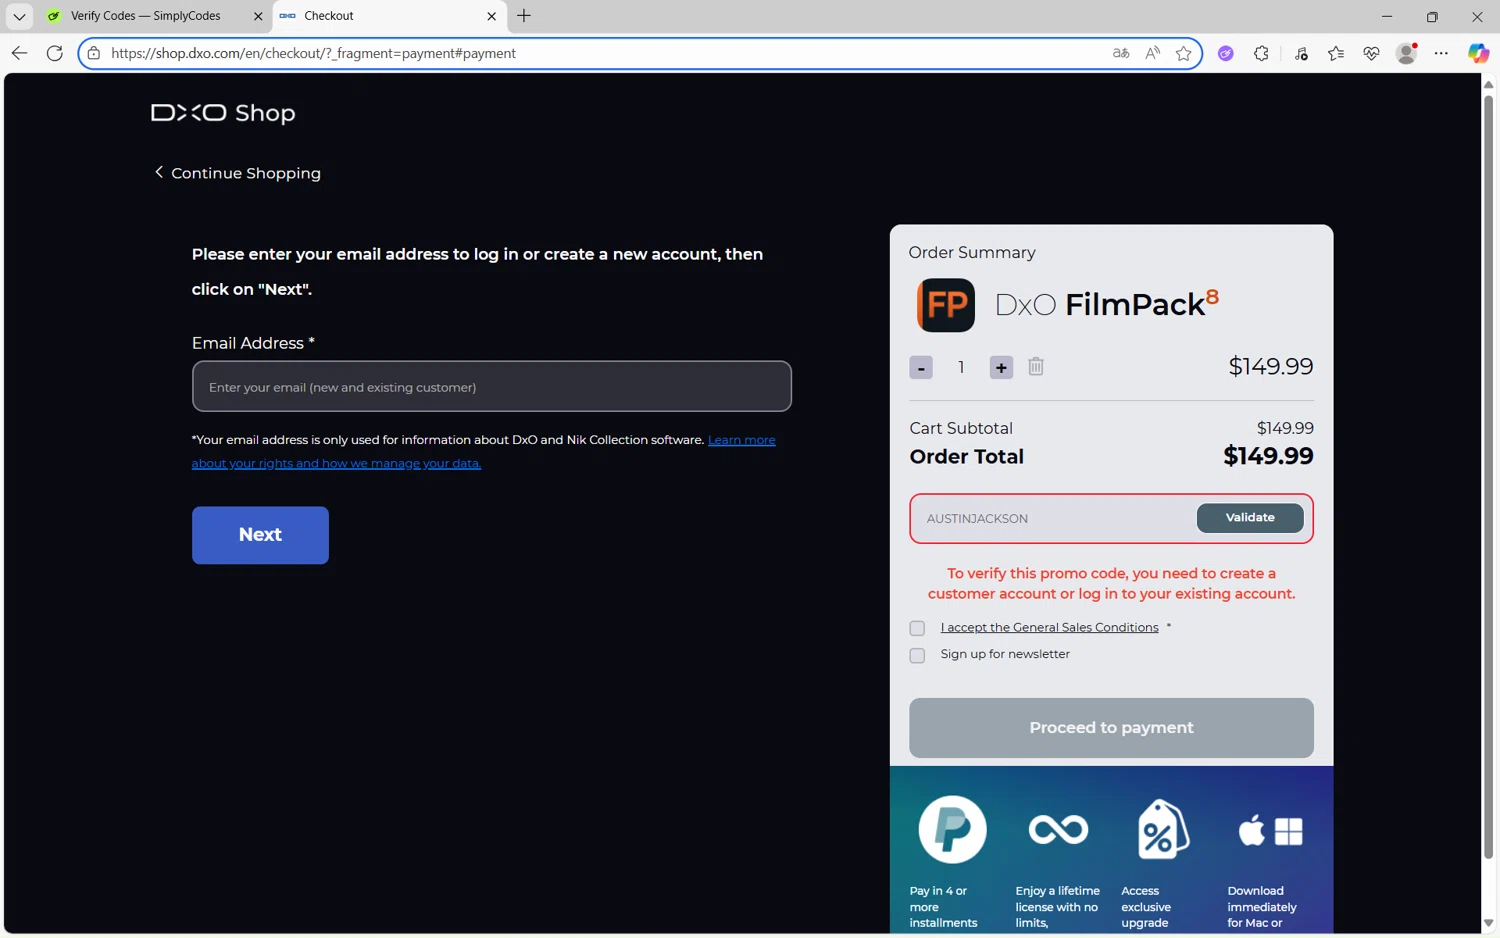Image resolution: width=1500 pixels, height=938 pixels.
Task: Click the Next button
Action: [x=260, y=535]
